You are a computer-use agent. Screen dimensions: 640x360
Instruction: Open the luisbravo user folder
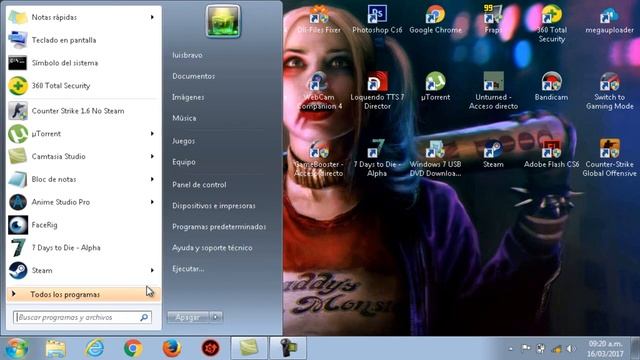click(x=187, y=55)
